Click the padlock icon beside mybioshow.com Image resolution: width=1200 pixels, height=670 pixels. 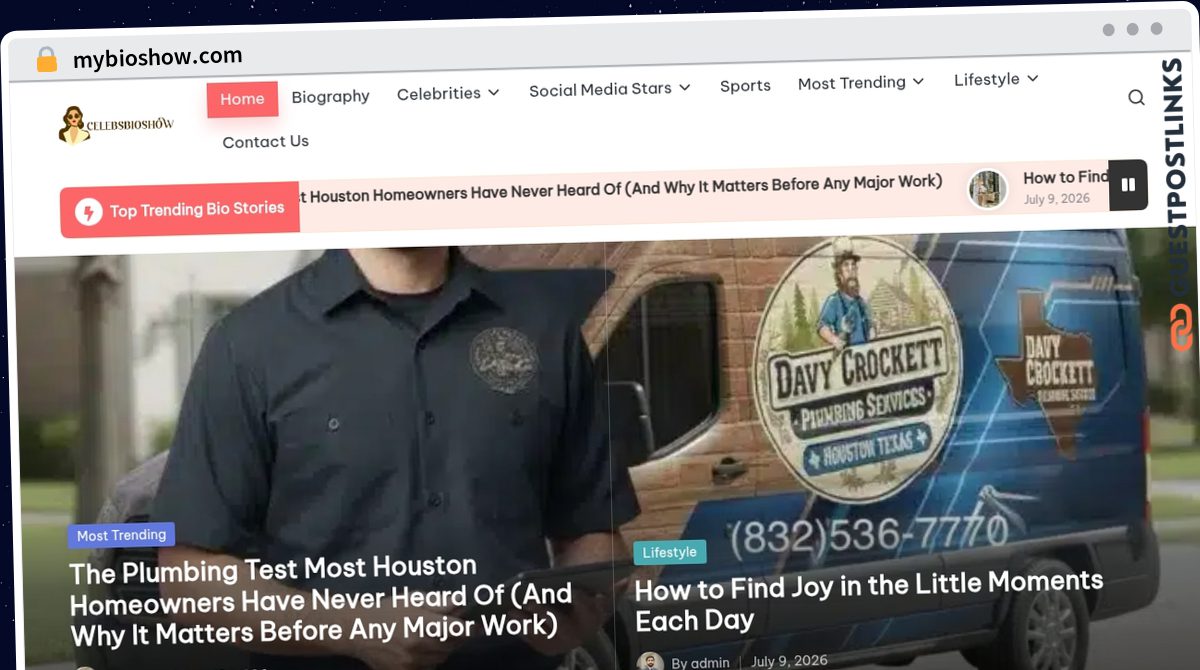pos(46,60)
